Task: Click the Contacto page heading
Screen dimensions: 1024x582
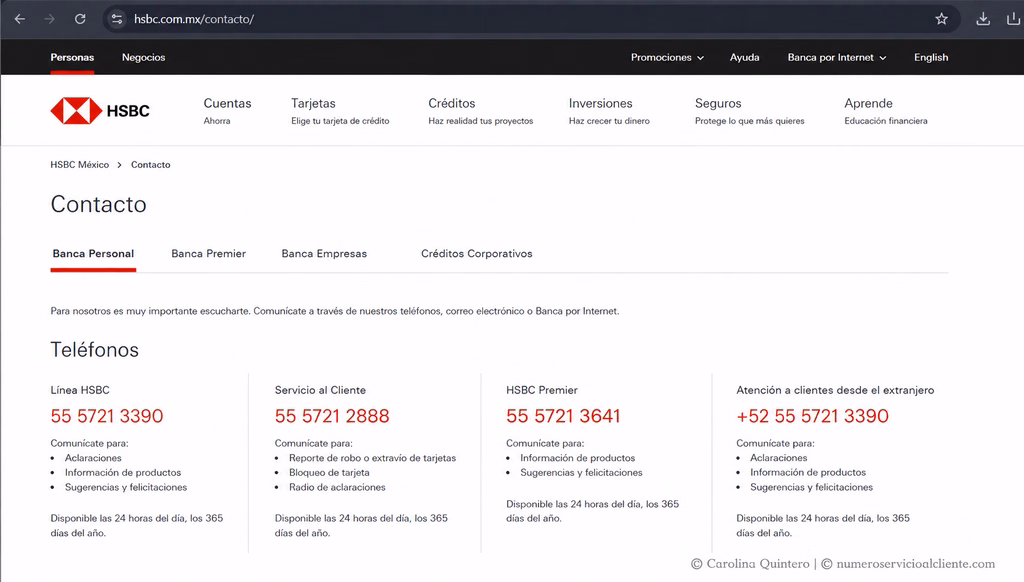Action: pyautogui.click(x=98, y=204)
